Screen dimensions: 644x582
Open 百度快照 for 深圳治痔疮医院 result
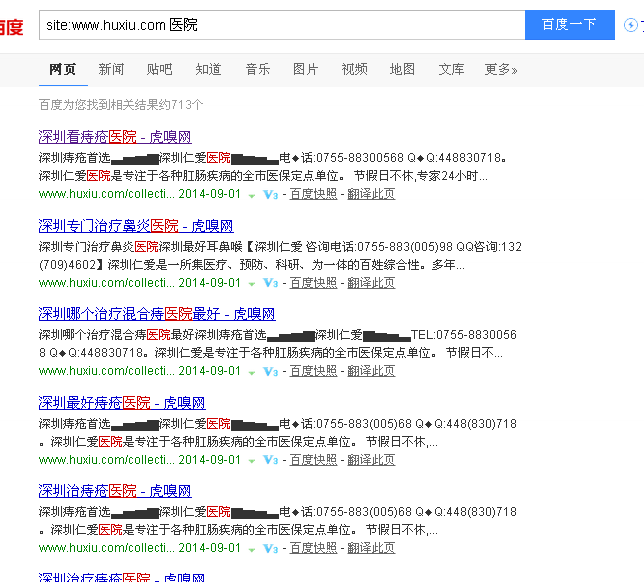[313, 548]
